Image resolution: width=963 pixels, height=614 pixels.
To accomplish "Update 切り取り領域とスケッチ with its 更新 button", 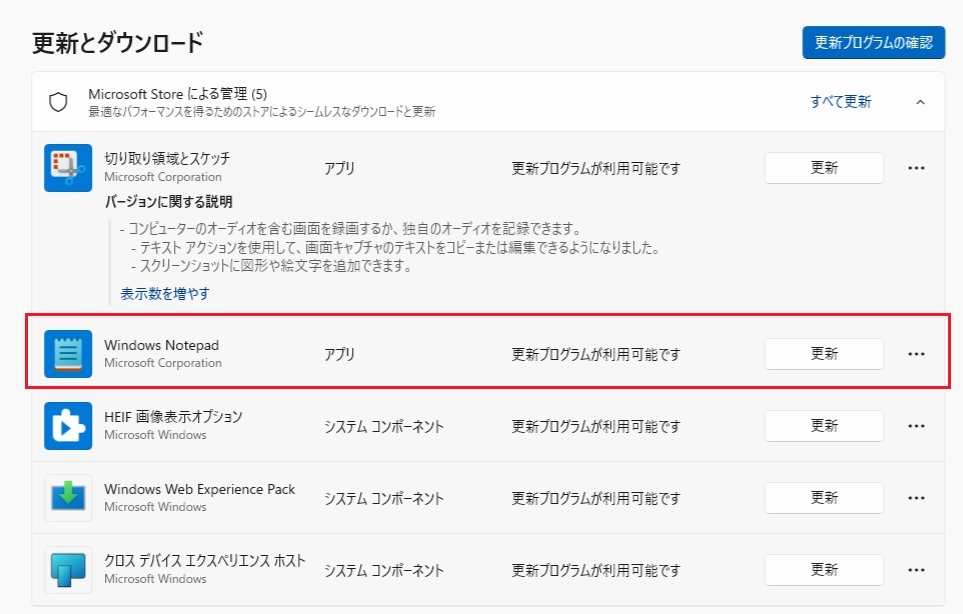I will pyautogui.click(x=824, y=168).
